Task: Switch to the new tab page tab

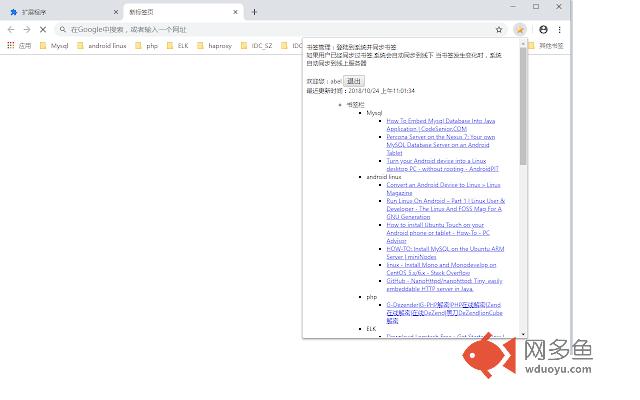Action: coord(183,12)
